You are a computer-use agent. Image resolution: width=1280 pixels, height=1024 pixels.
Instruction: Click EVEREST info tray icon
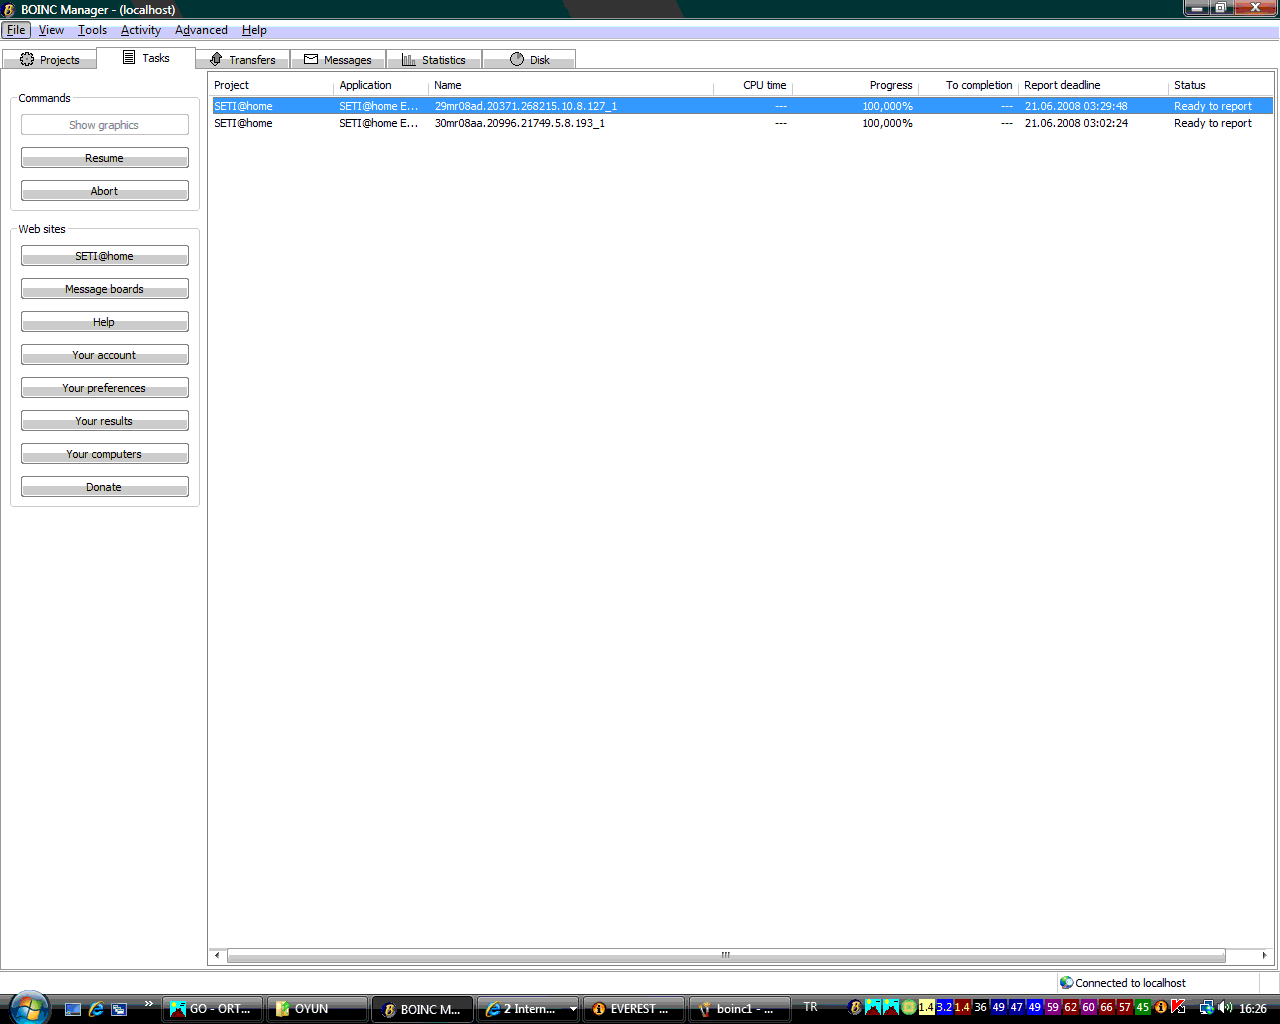(1160, 1007)
